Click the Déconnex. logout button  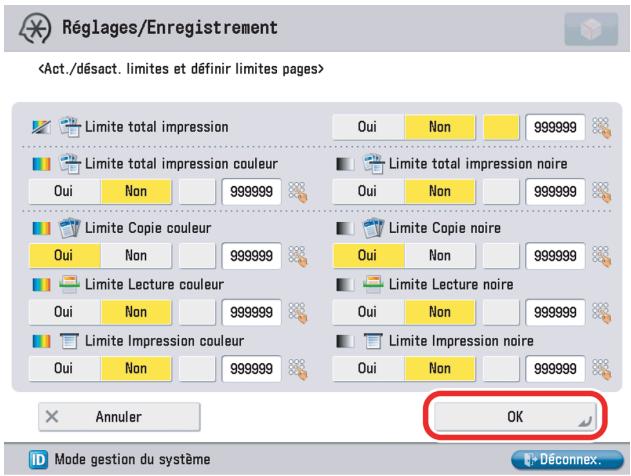[567, 460]
